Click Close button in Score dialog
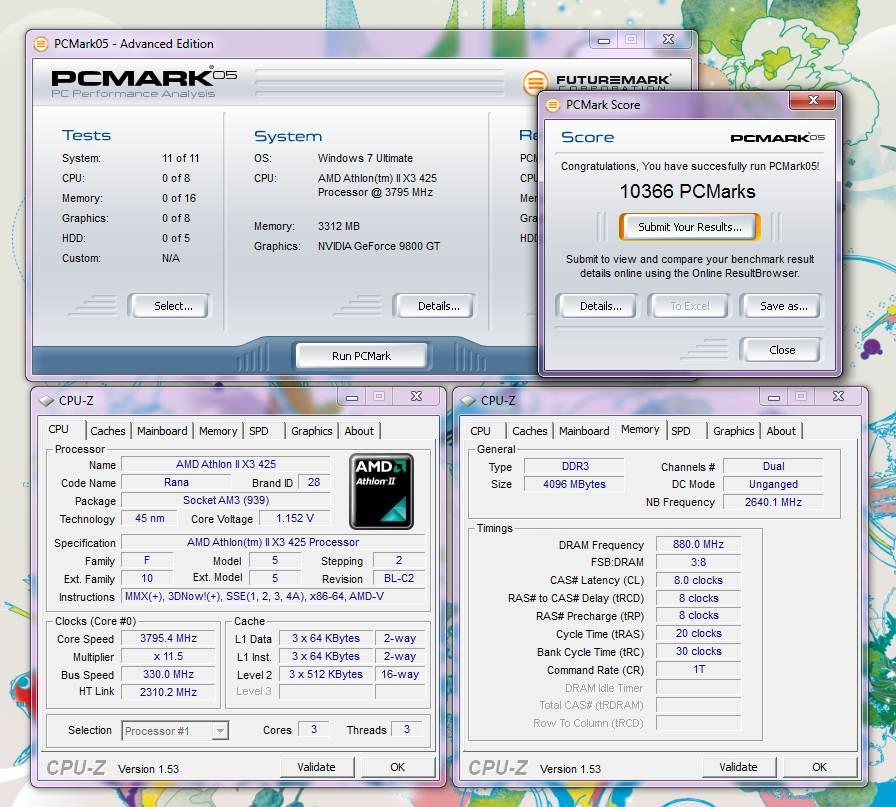This screenshot has width=896, height=807. point(782,350)
